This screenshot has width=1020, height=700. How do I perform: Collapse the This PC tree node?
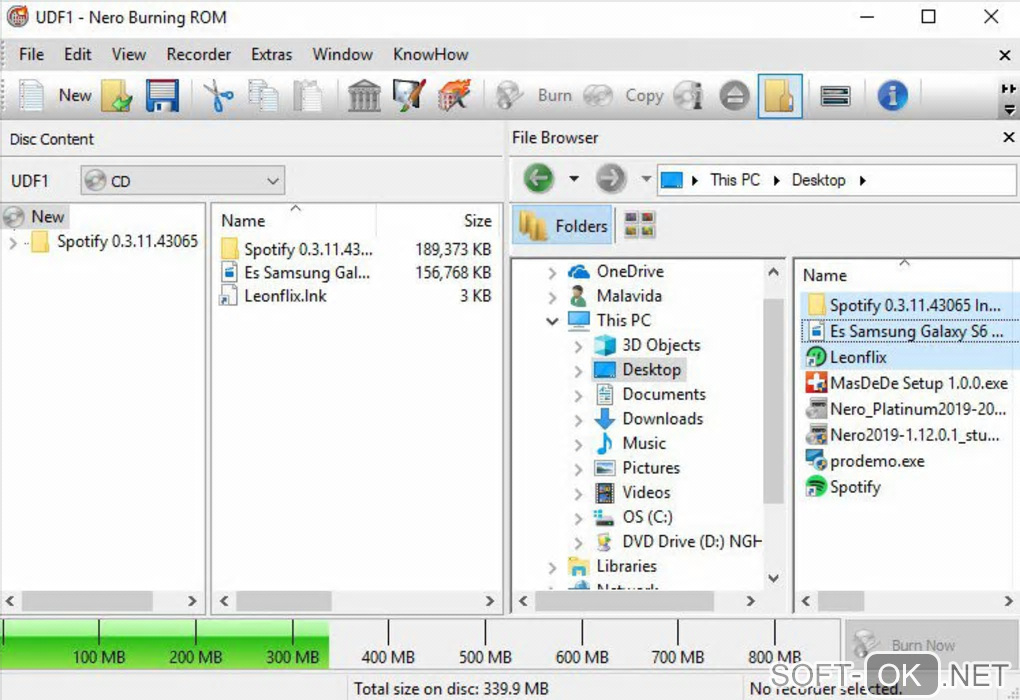point(552,321)
